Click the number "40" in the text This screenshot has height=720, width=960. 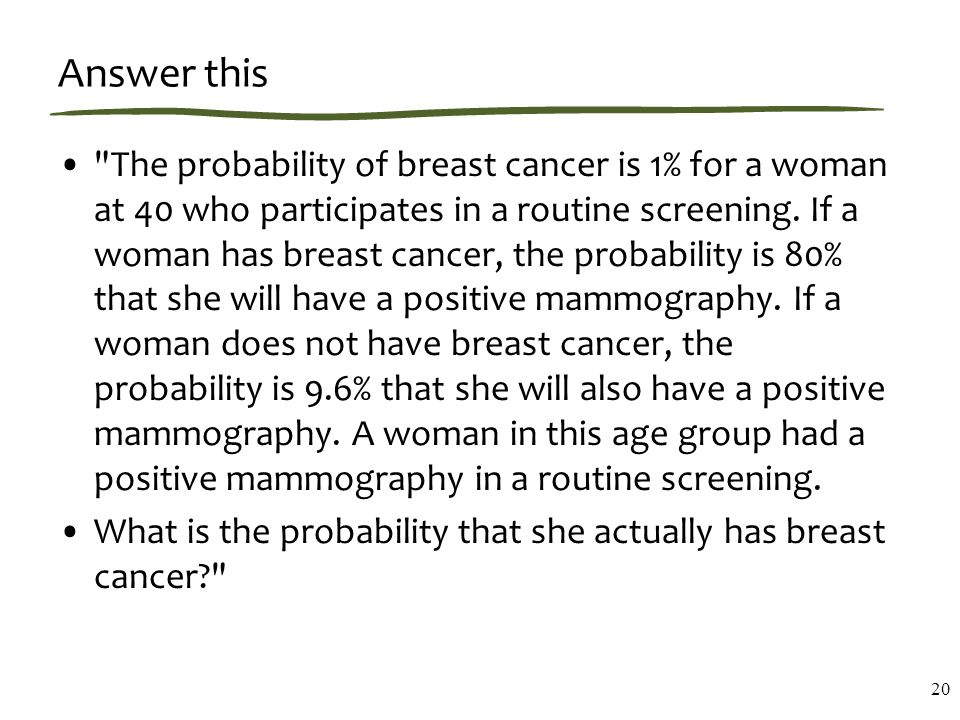153,210
